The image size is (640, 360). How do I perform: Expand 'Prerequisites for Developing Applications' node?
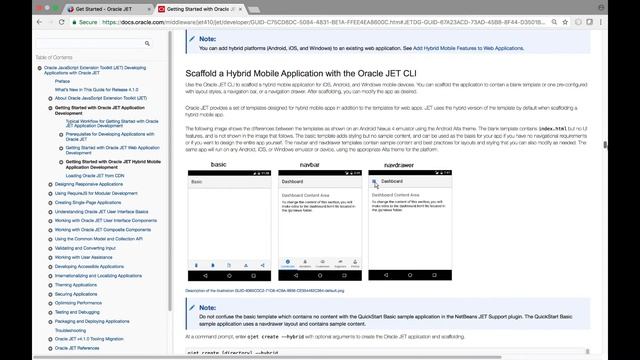pos(61,134)
